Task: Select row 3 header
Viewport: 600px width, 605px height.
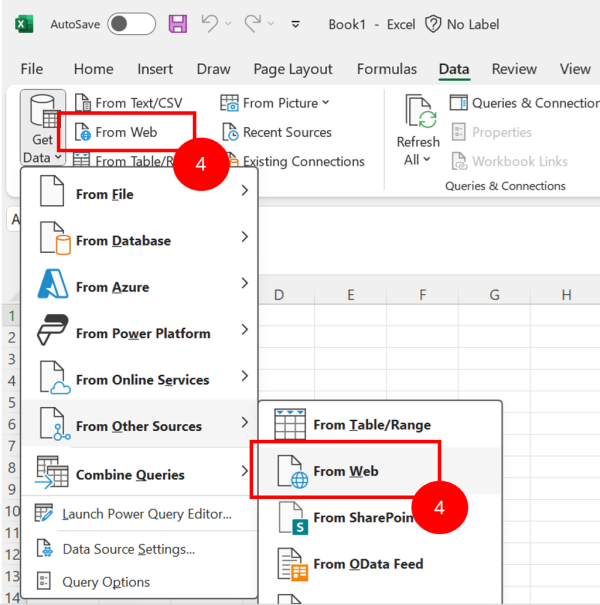Action: tap(12, 359)
